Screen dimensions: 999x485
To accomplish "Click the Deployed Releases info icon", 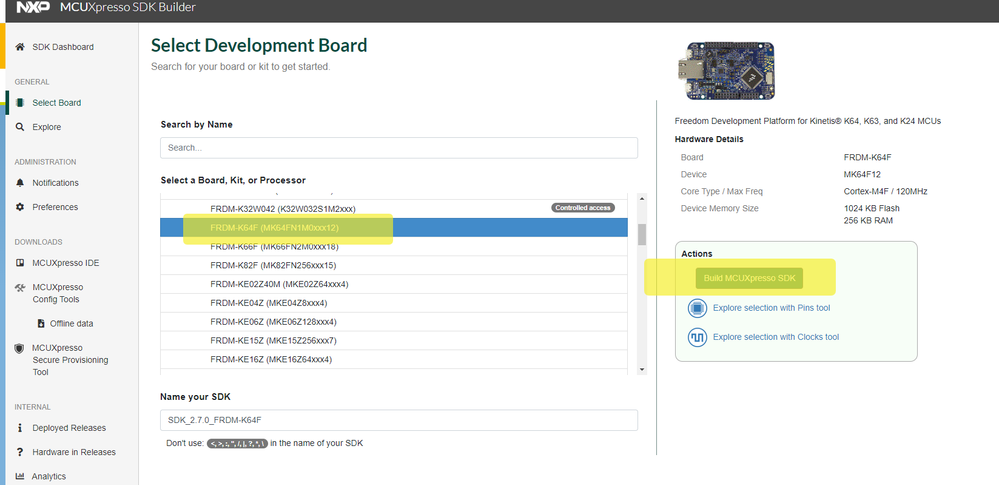I will pyautogui.click(x=20, y=428).
